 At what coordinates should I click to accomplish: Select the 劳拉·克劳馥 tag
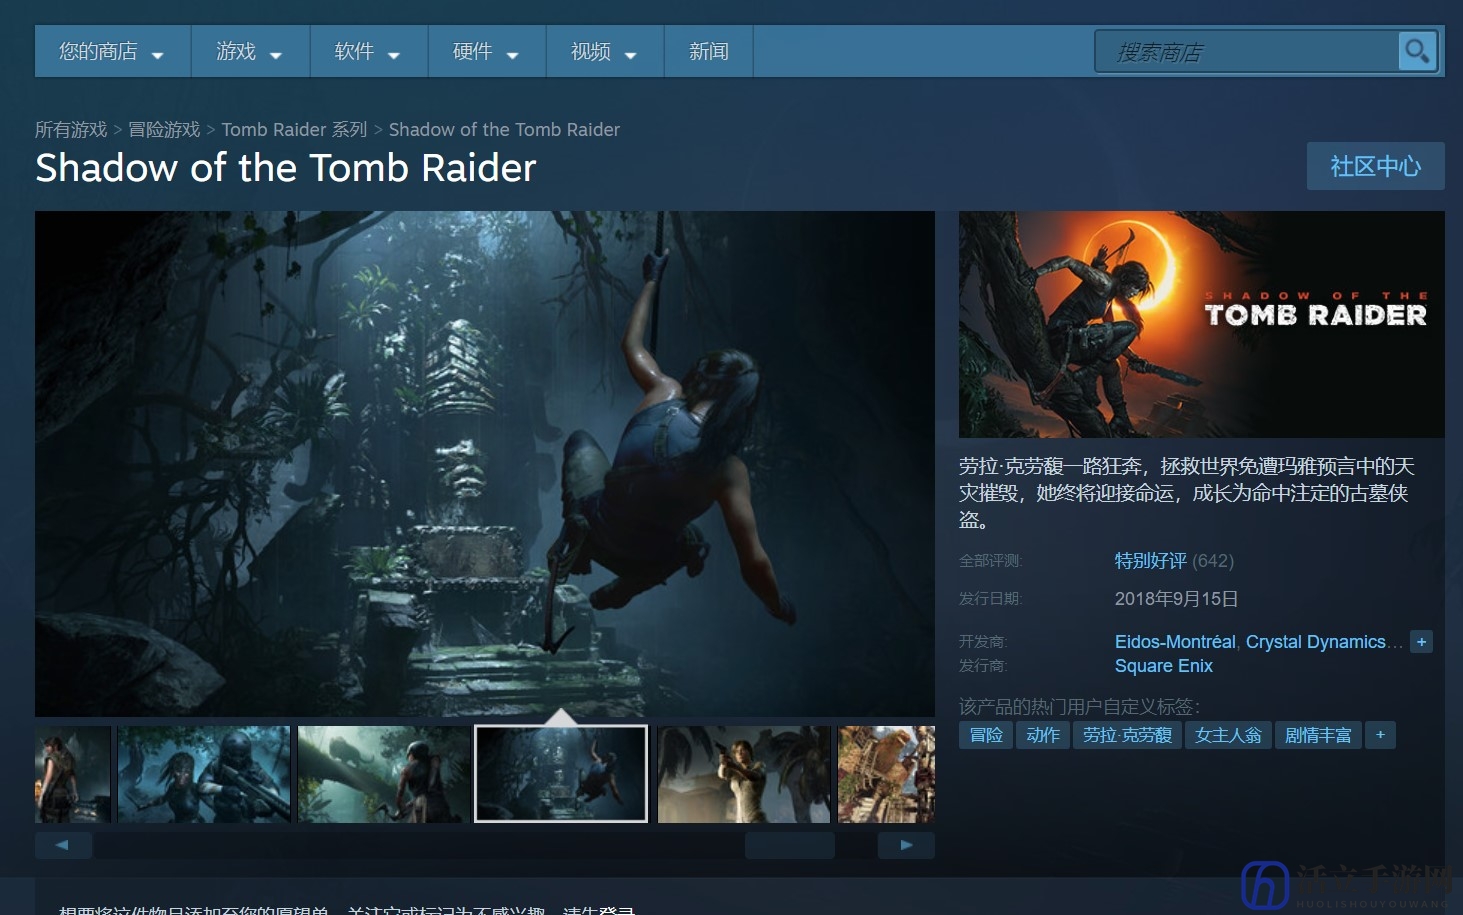pyautogui.click(x=1127, y=735)
